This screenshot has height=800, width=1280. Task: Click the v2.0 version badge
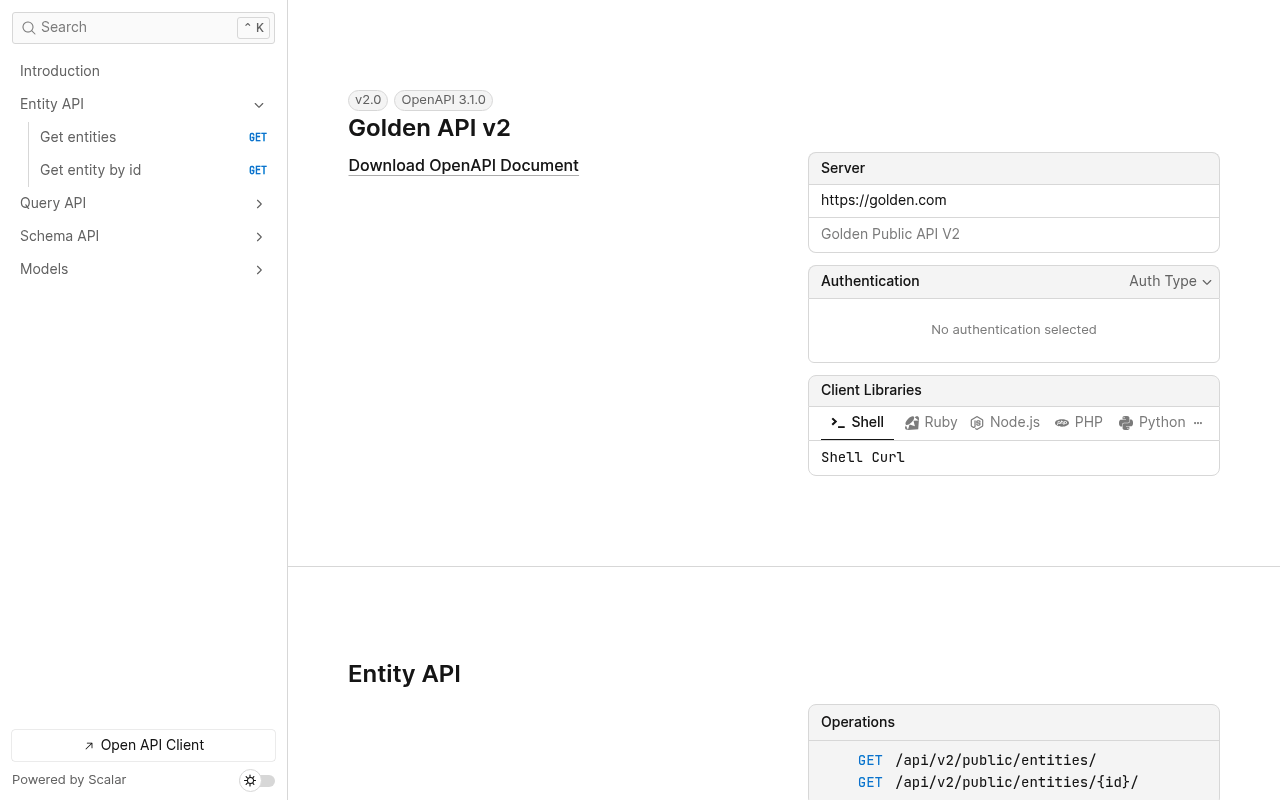pos(368,100)
